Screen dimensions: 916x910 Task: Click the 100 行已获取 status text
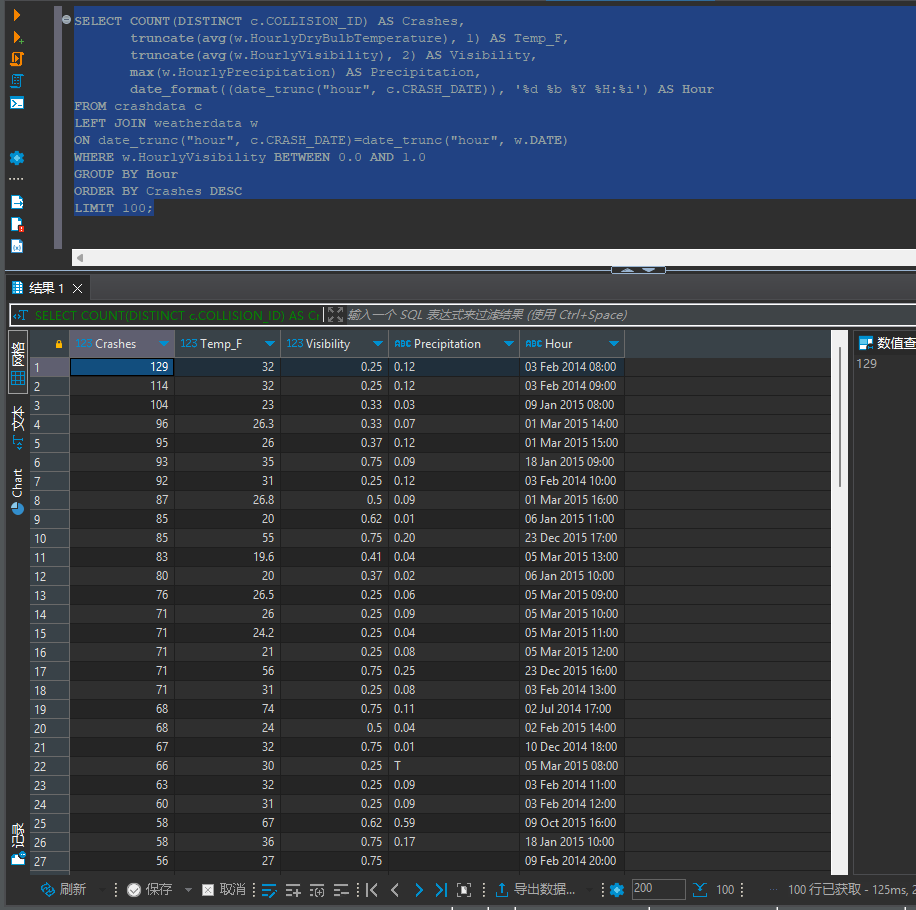click(x=851, y=890)
